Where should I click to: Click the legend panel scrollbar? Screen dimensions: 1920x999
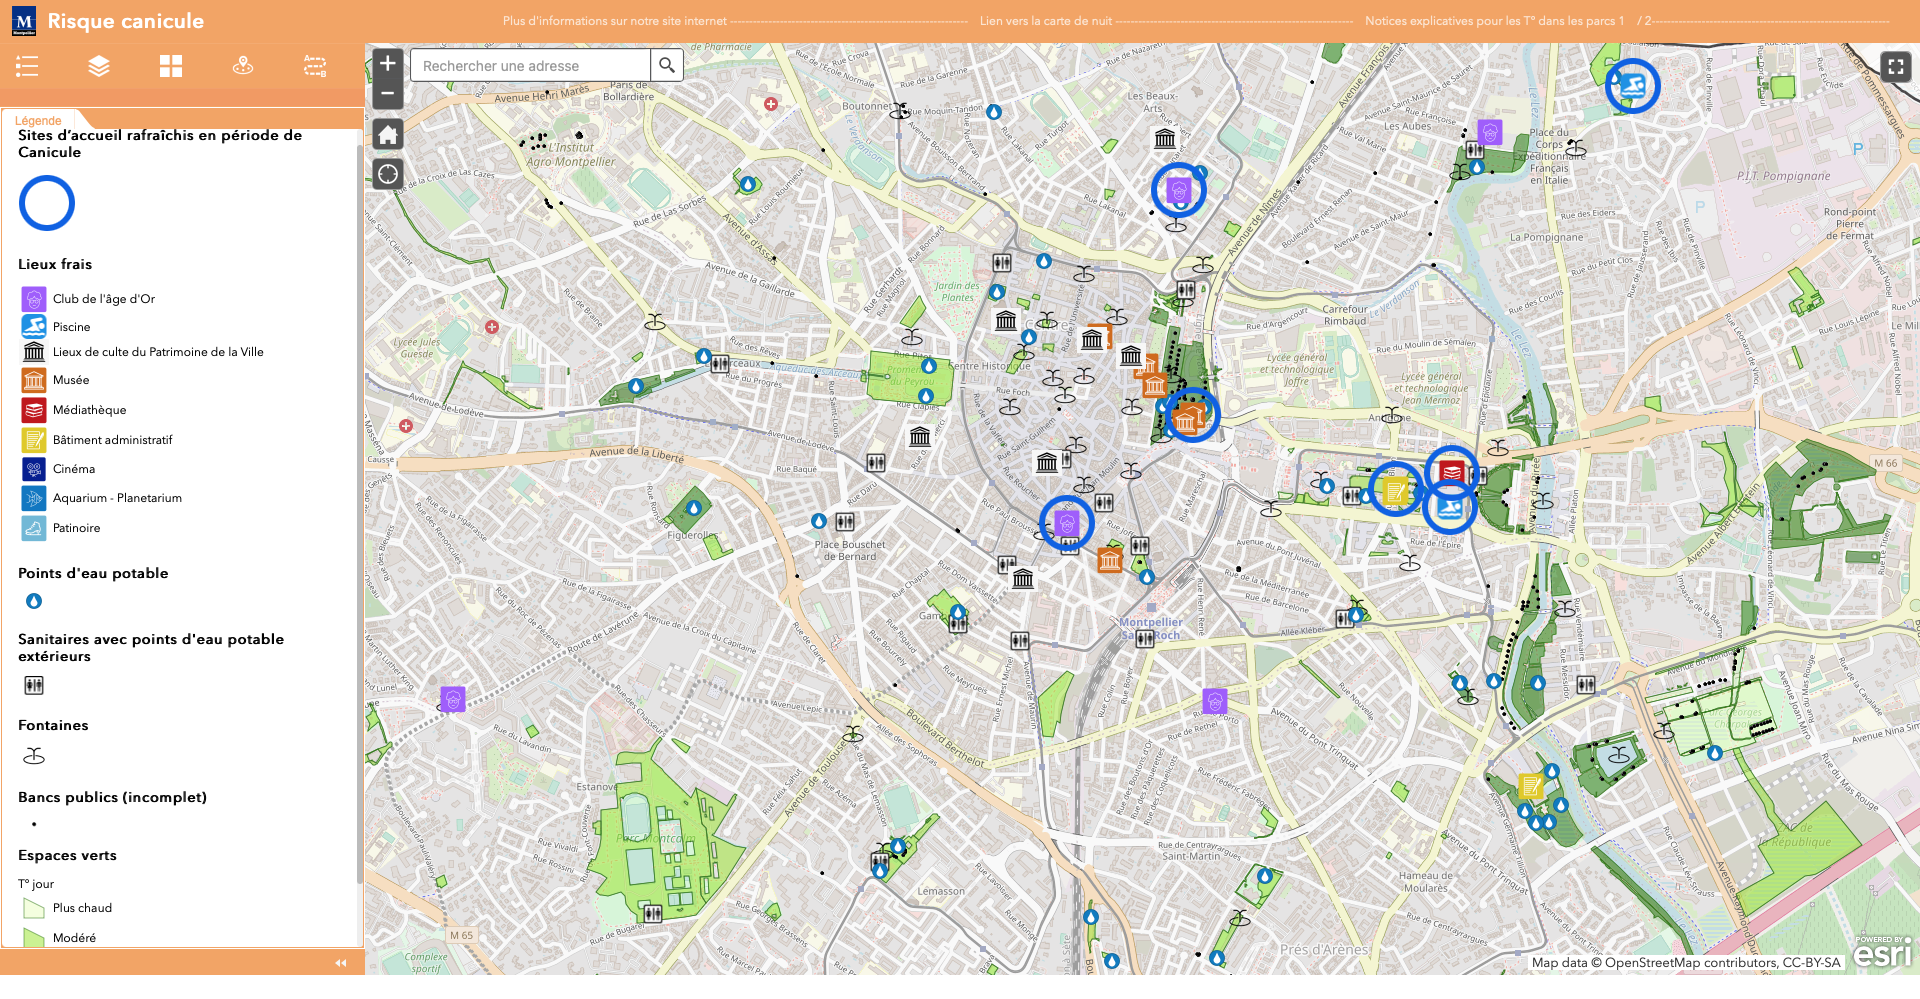(359, 500)
